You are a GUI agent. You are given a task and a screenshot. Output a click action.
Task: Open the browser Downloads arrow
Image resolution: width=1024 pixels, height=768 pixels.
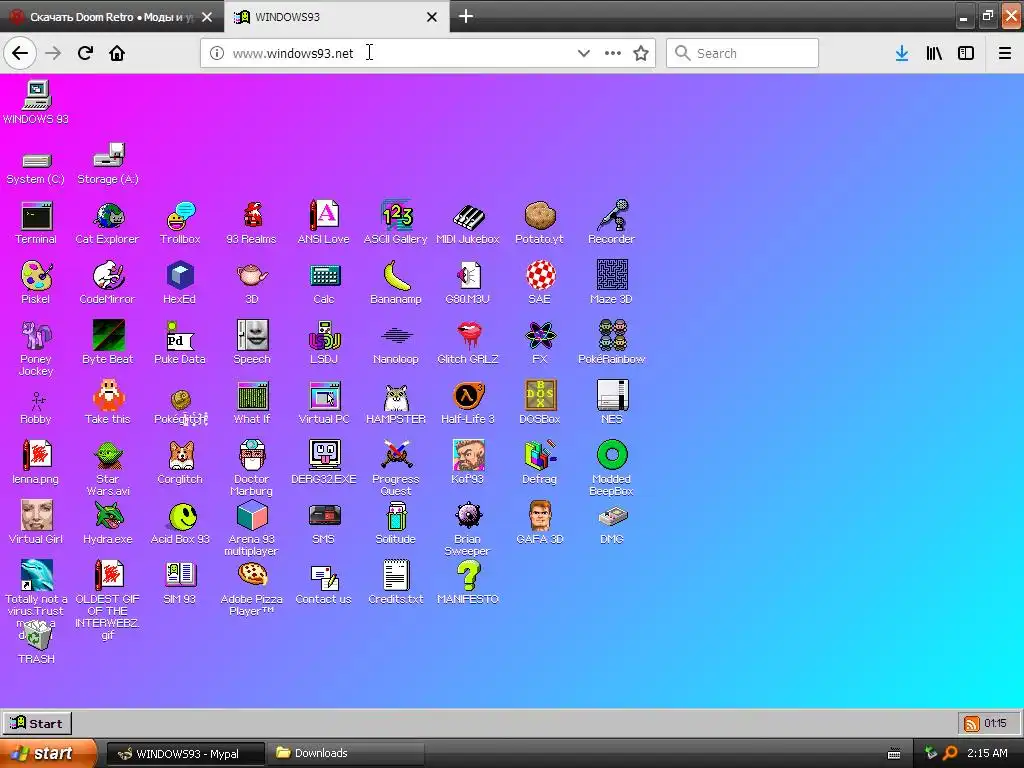pos(902,54)
